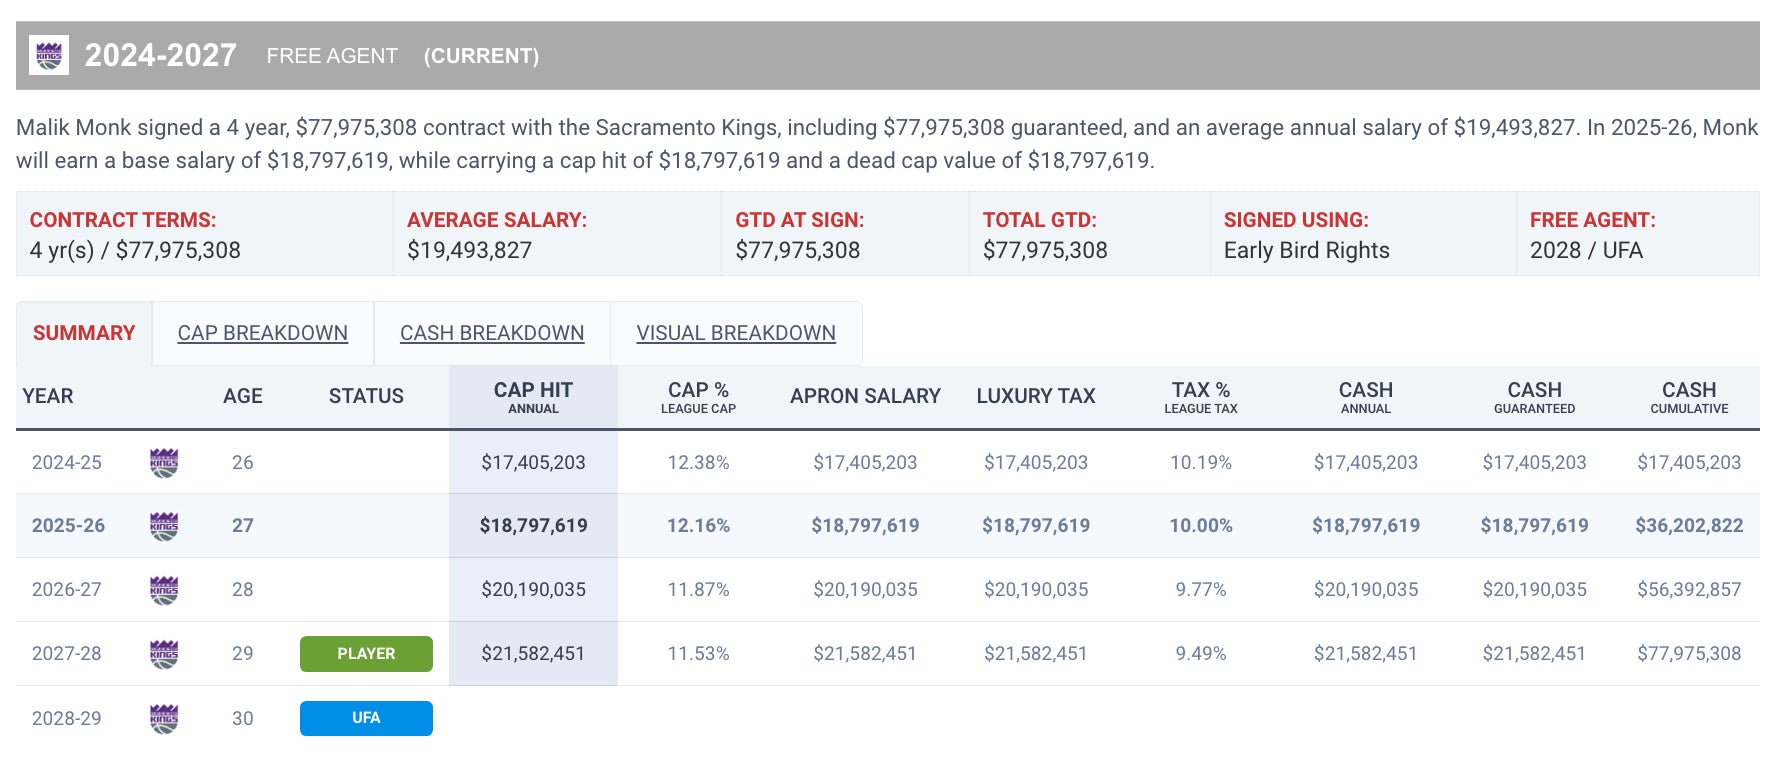1774x766 pixels.
Task: Click the Kings logo in the 2026-27 row
Action: point(164,590)
